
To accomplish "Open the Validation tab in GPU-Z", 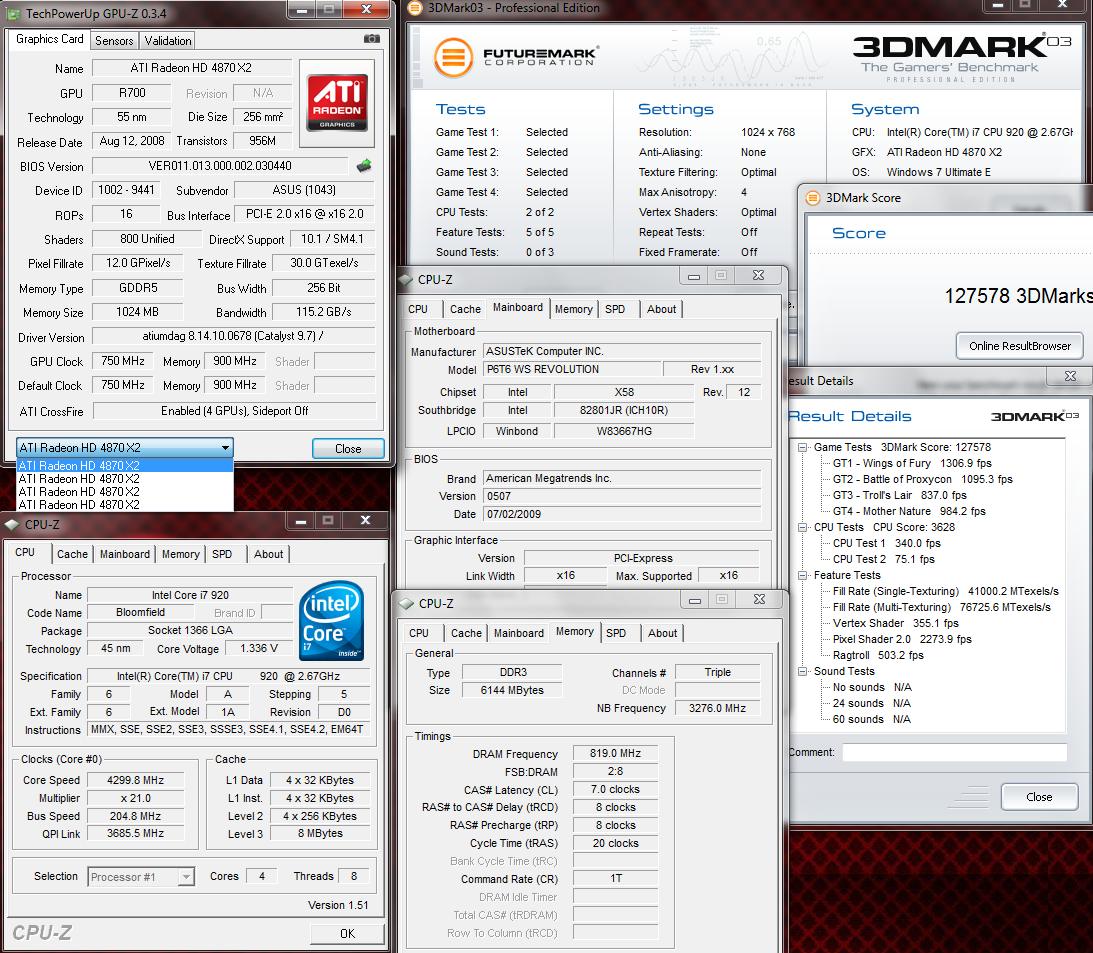I will pos(167,40).
